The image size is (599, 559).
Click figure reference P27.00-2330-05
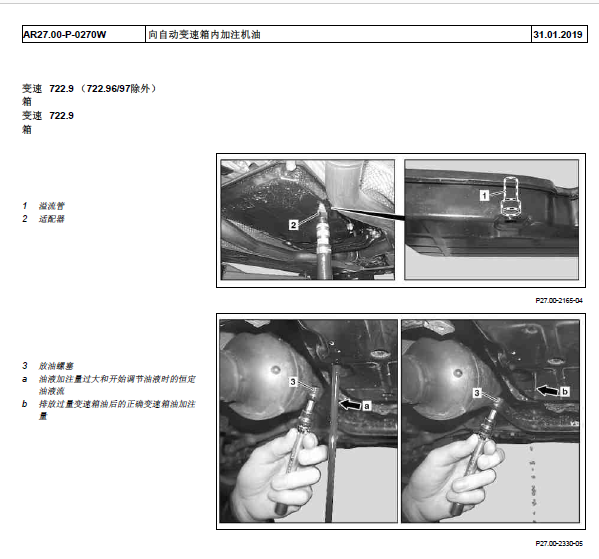tap(559, 543)
